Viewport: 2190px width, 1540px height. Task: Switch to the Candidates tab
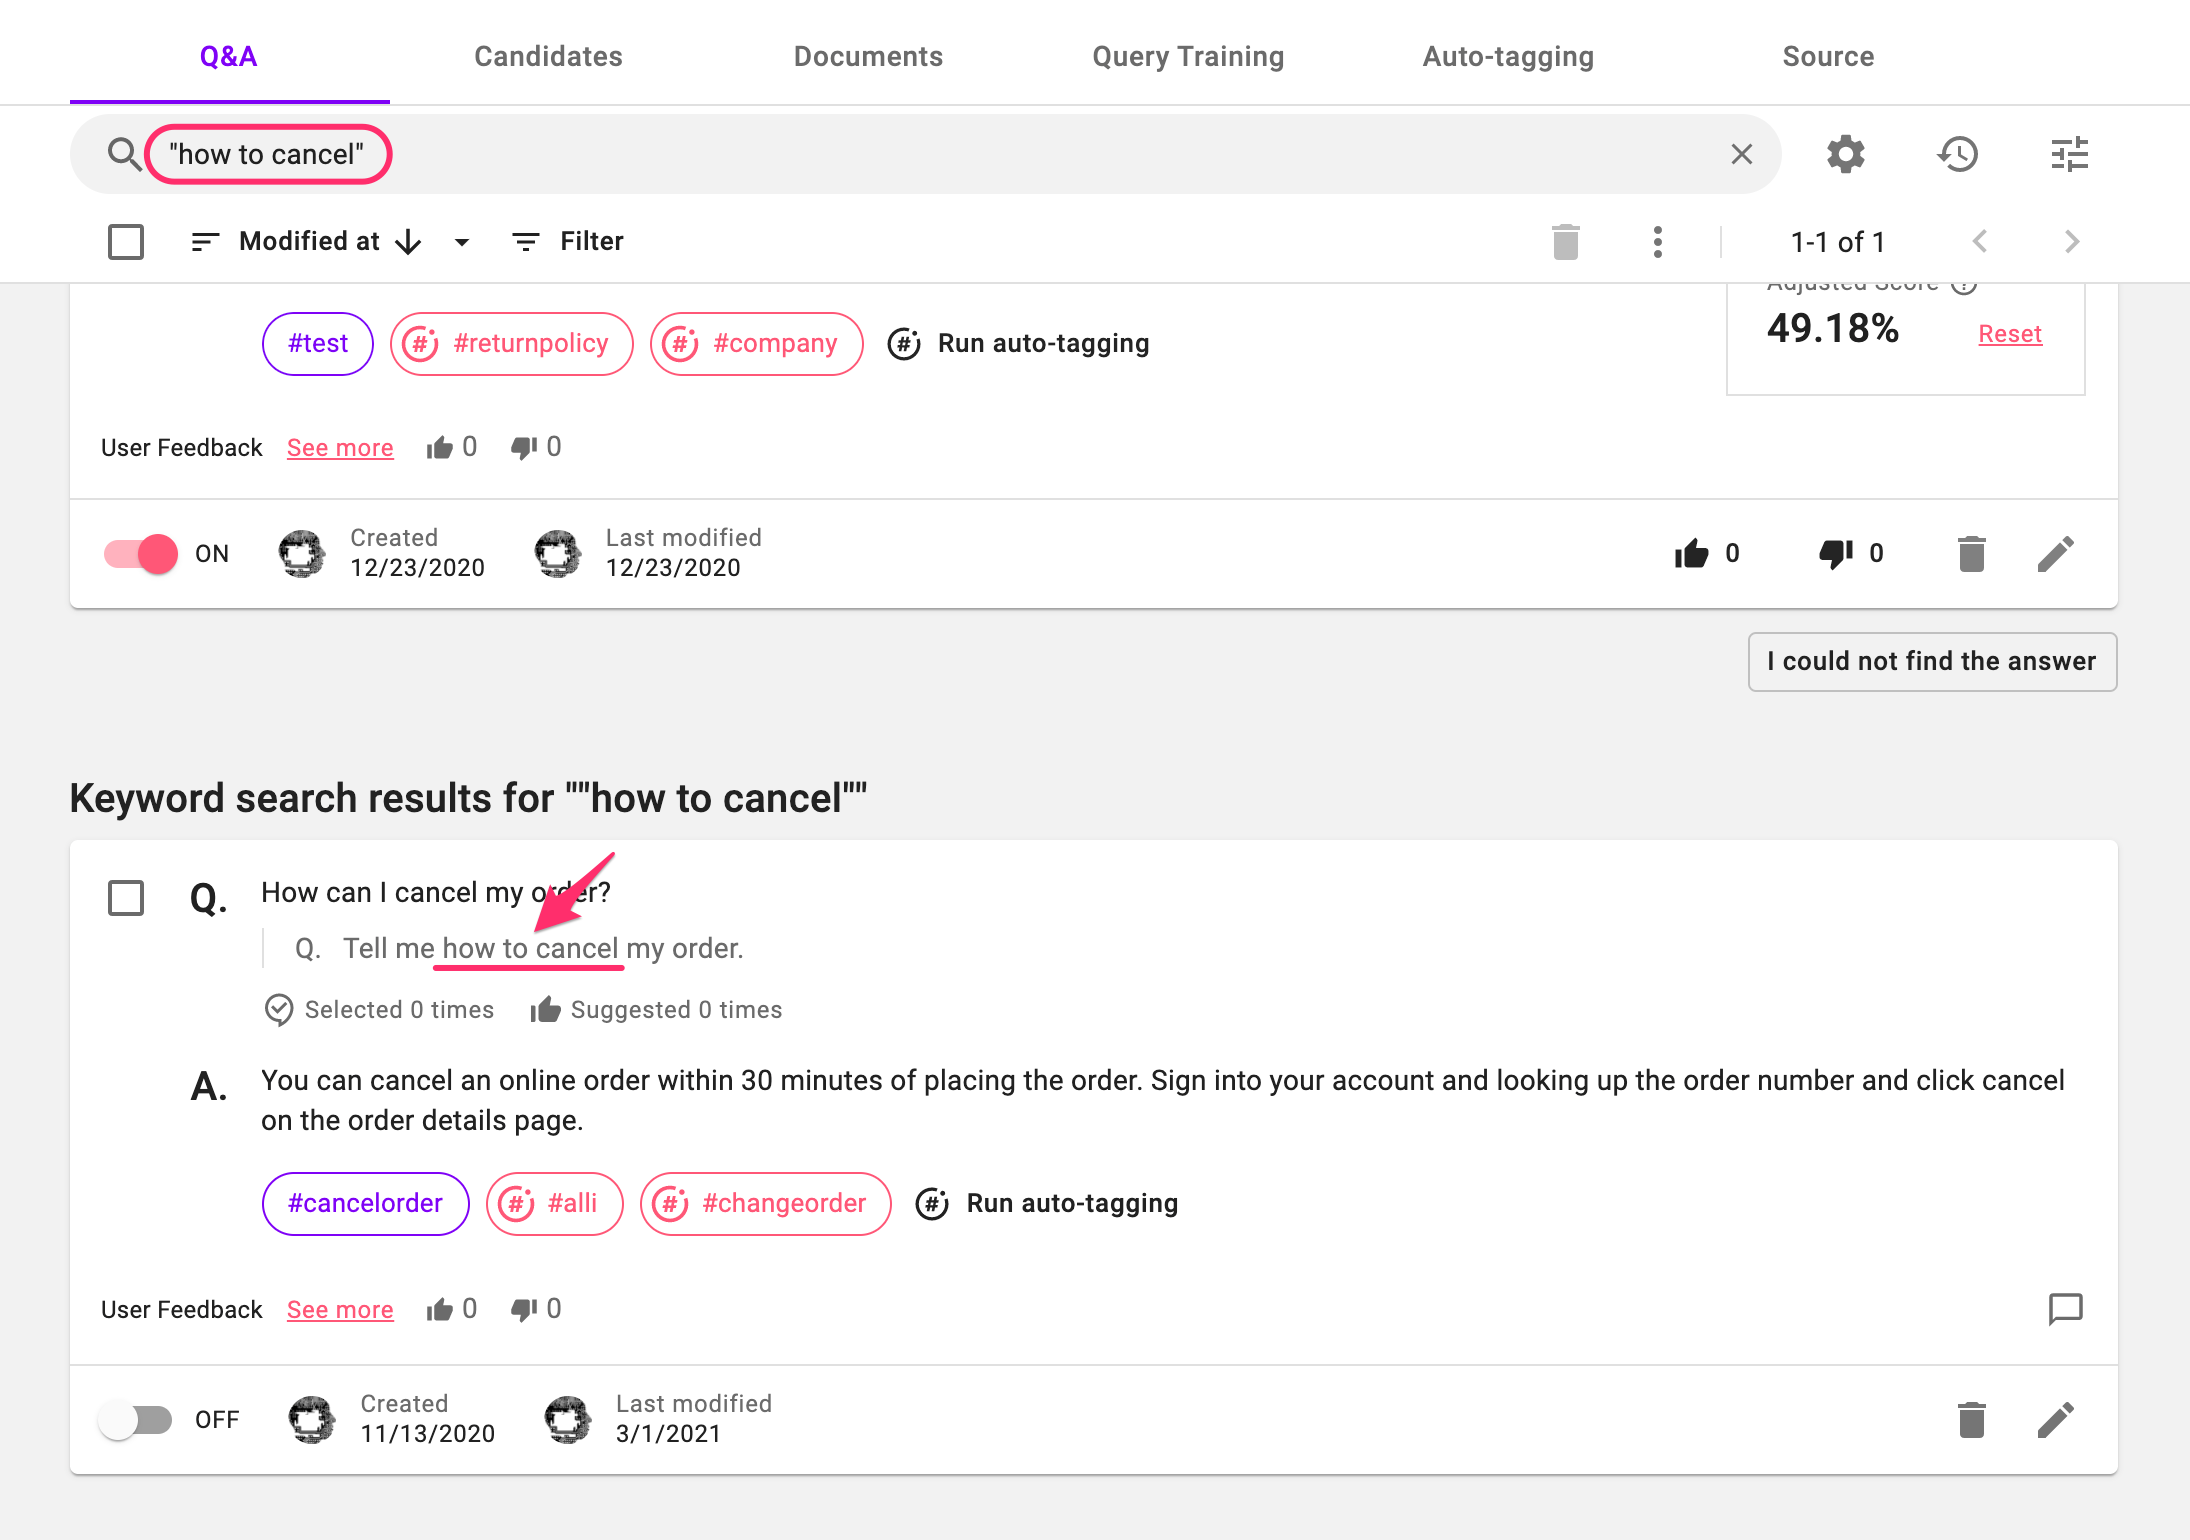(548, 56)
